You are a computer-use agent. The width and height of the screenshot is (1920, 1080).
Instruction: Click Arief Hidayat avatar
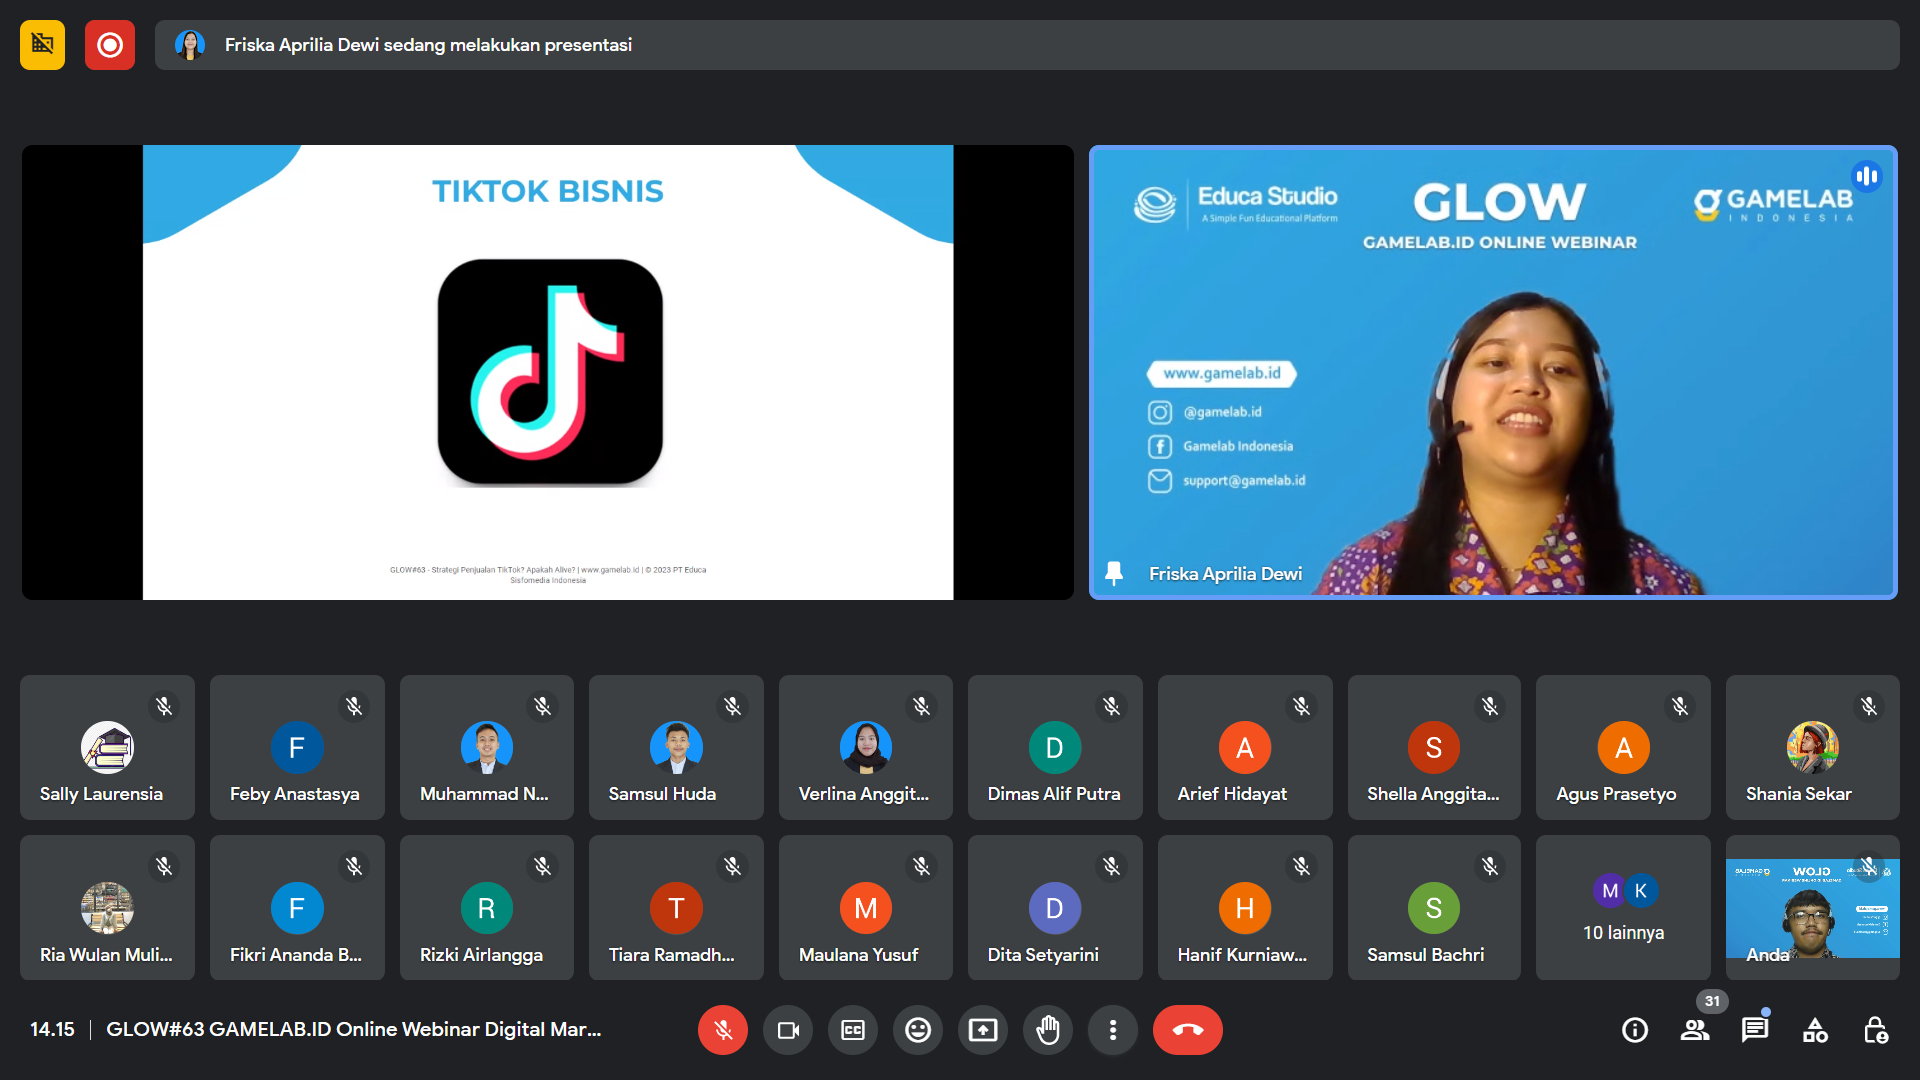click(1245, 747)
